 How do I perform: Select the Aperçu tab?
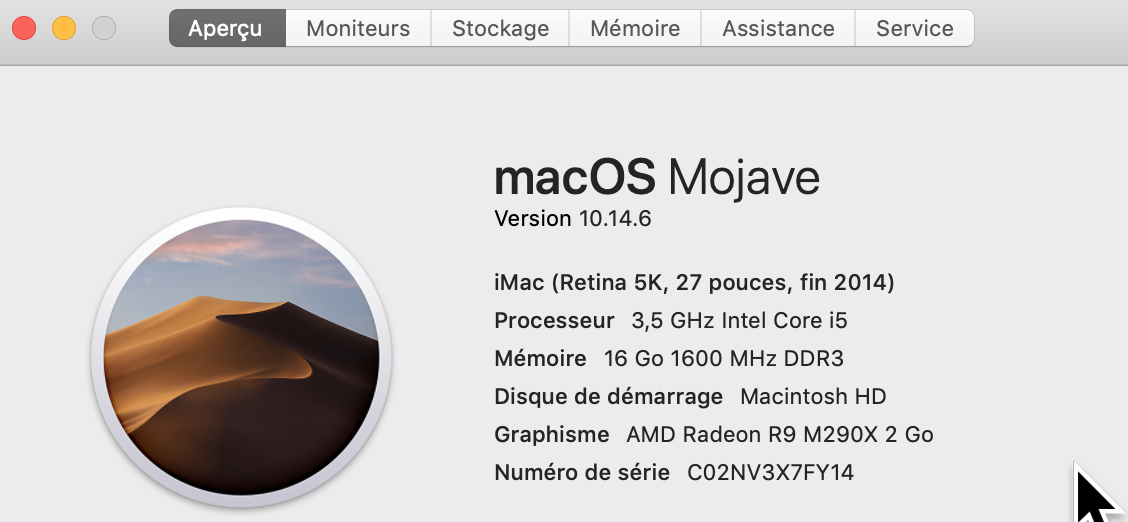[227, 28]
